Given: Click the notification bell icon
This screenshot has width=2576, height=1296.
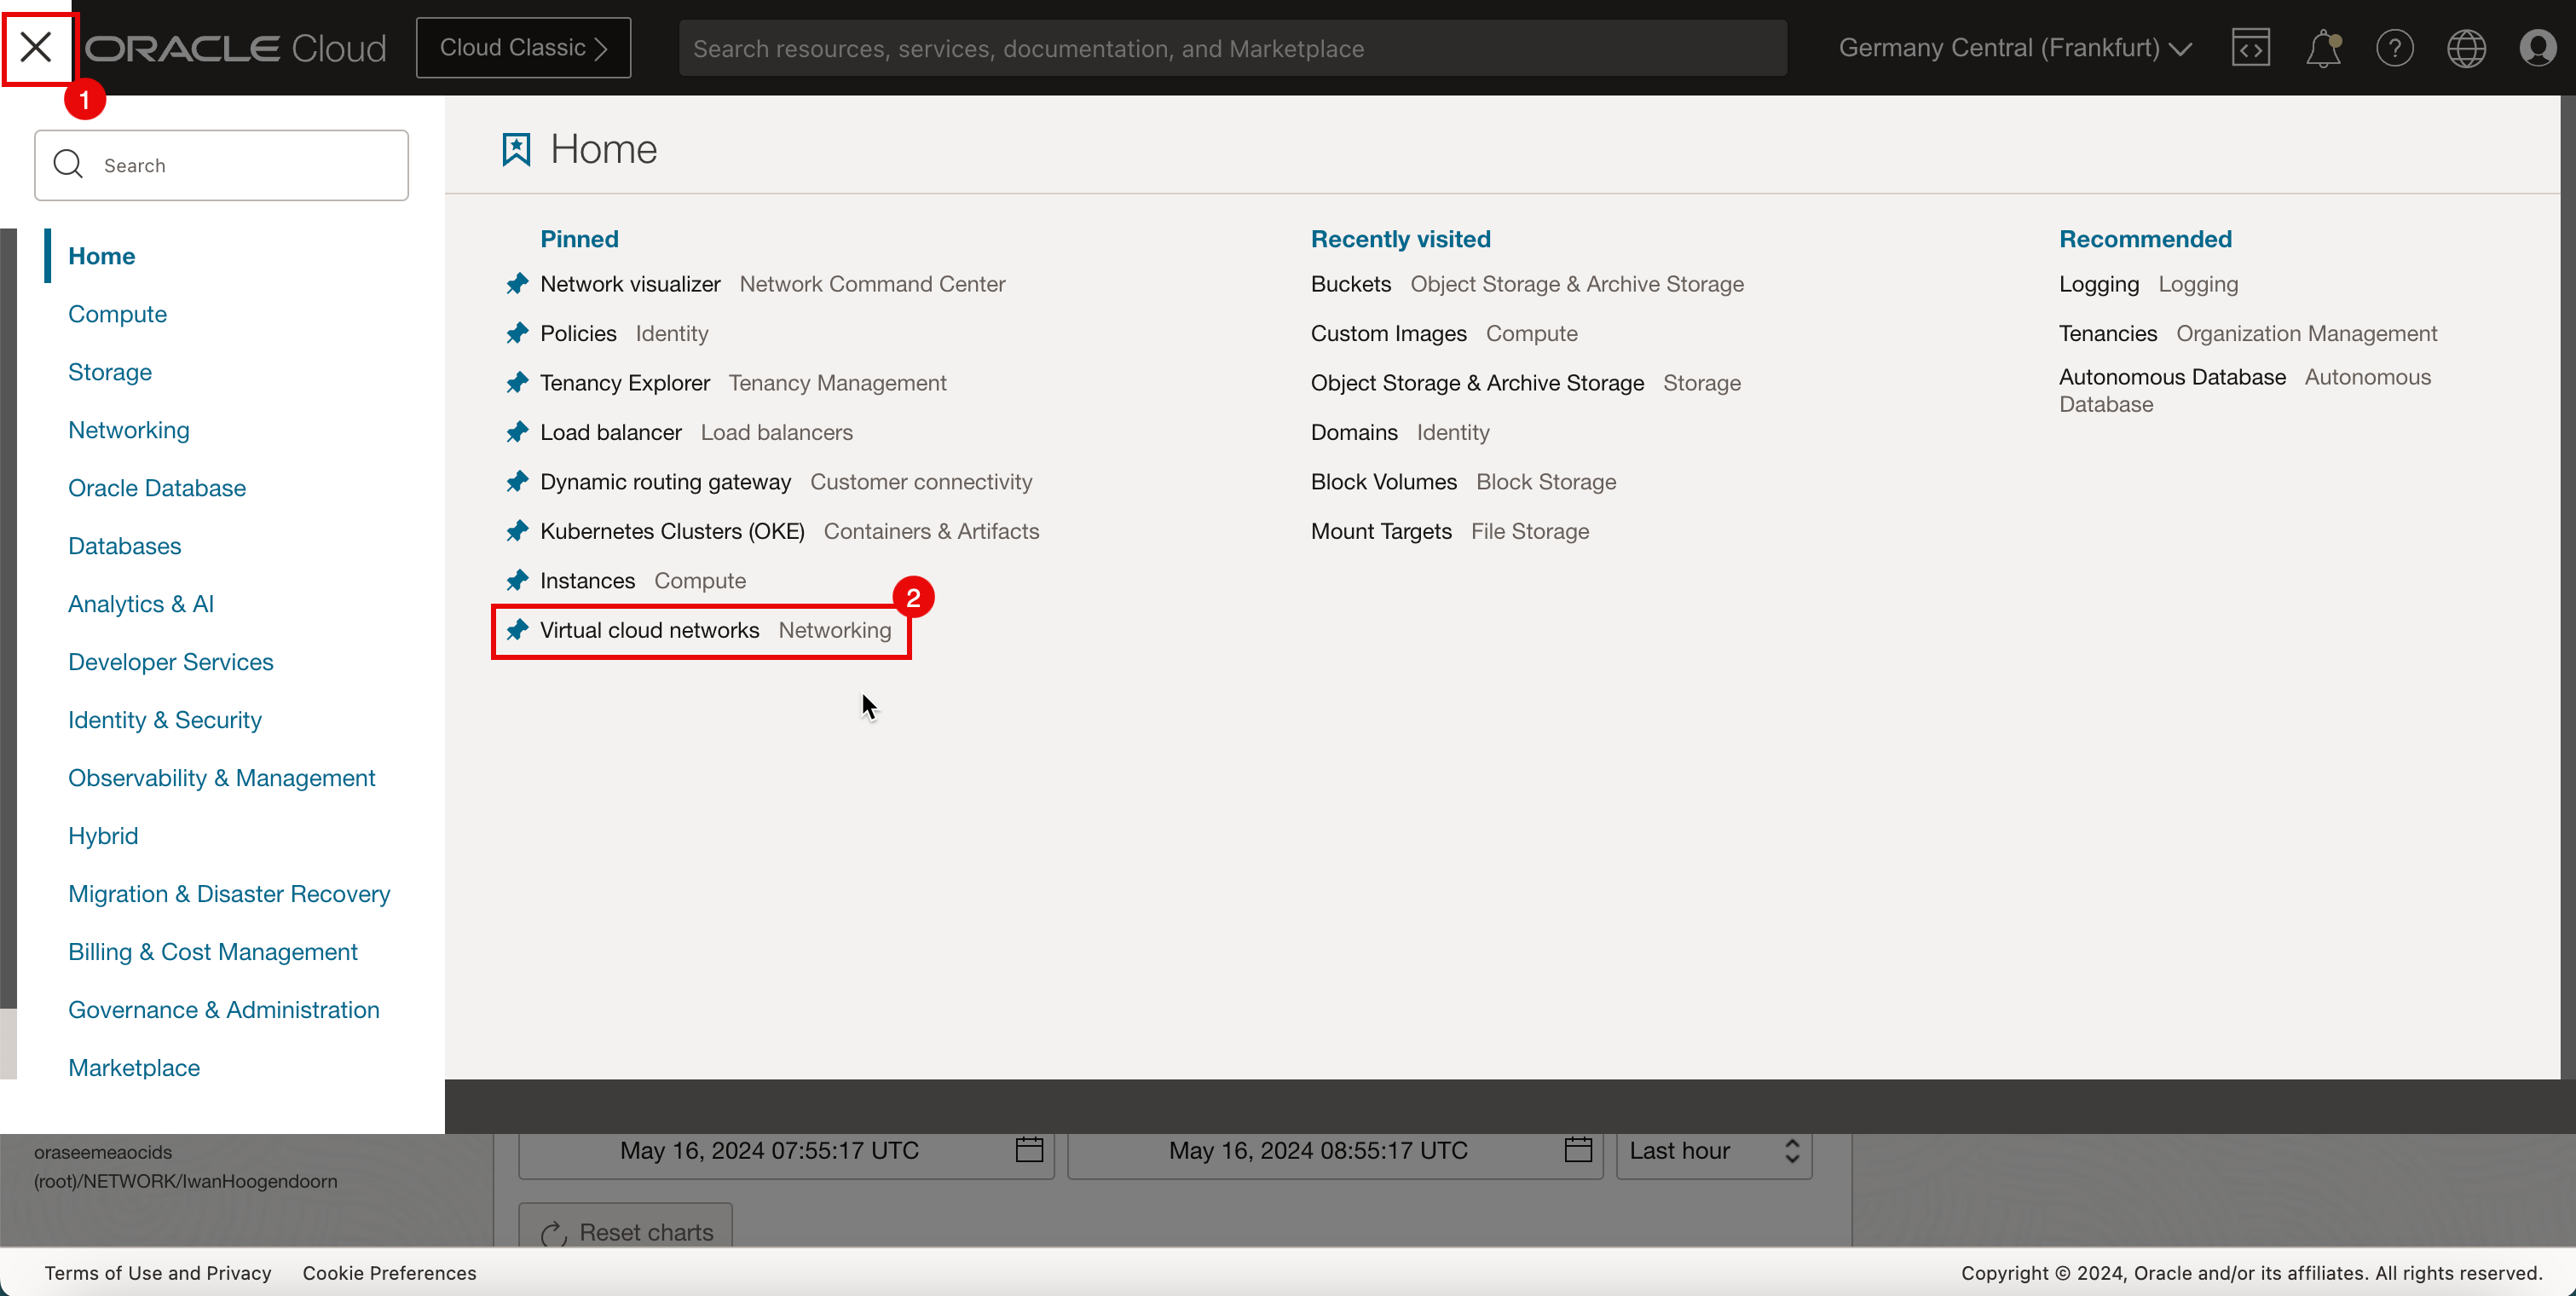Looking at the screenshot, I should [2325, 46].
